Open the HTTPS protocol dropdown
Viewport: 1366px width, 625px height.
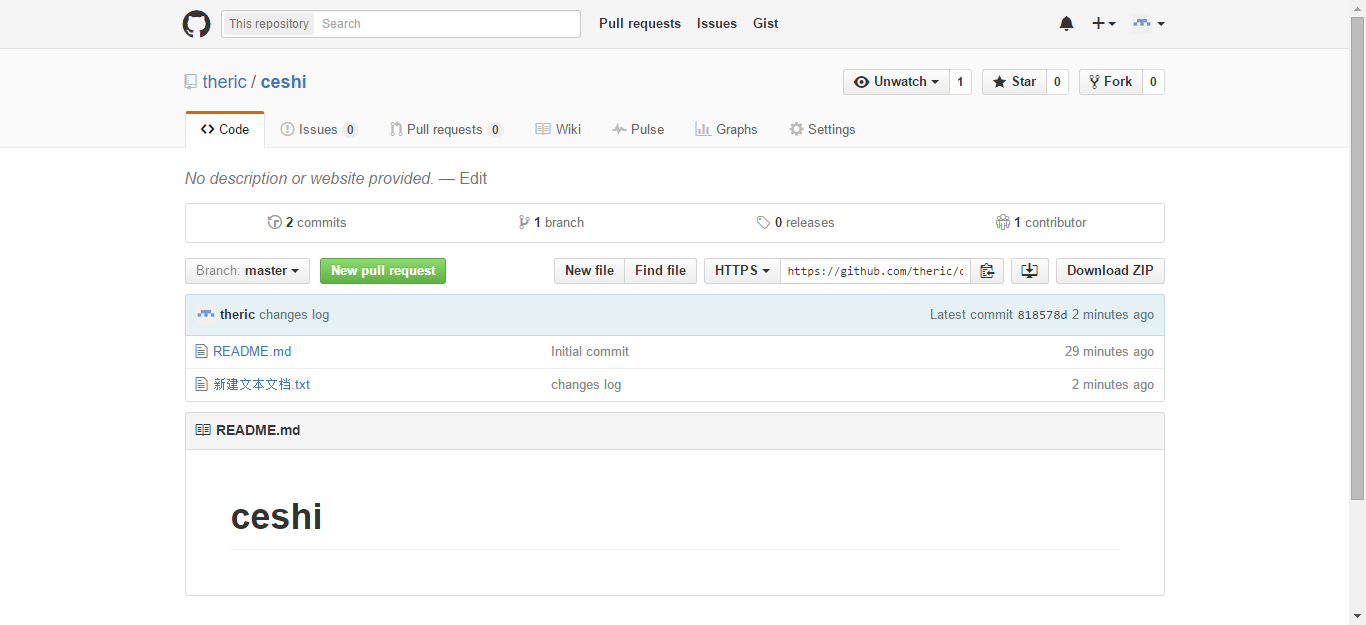742,271
